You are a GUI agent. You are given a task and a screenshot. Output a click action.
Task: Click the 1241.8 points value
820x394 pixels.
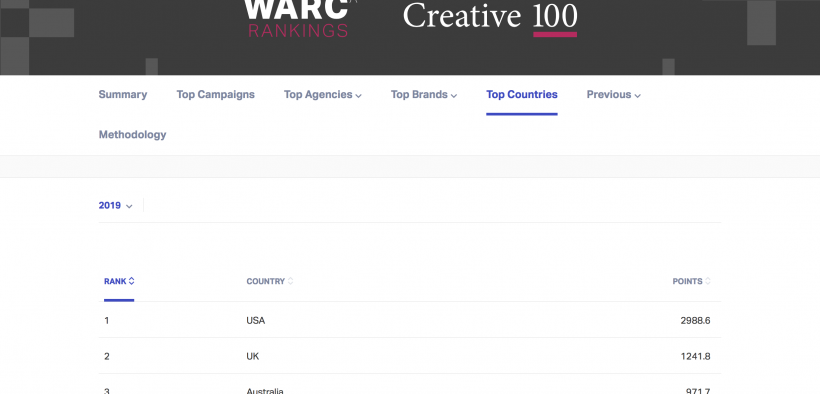tap(696, 356)
